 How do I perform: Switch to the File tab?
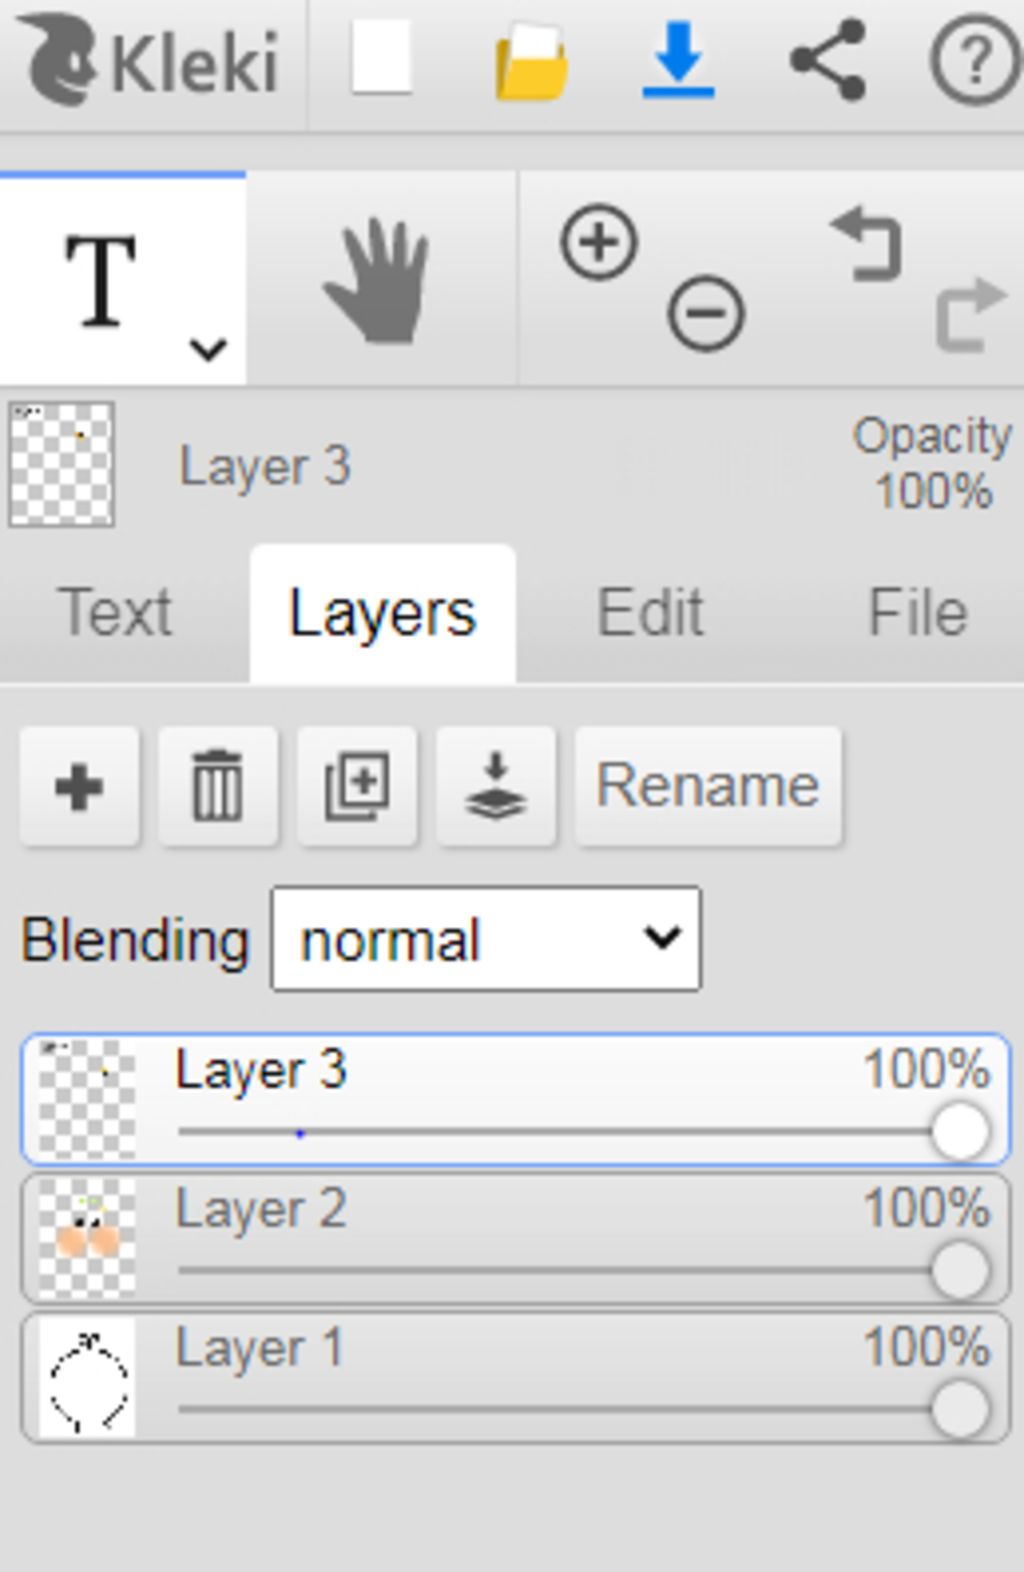click(918, 612)
